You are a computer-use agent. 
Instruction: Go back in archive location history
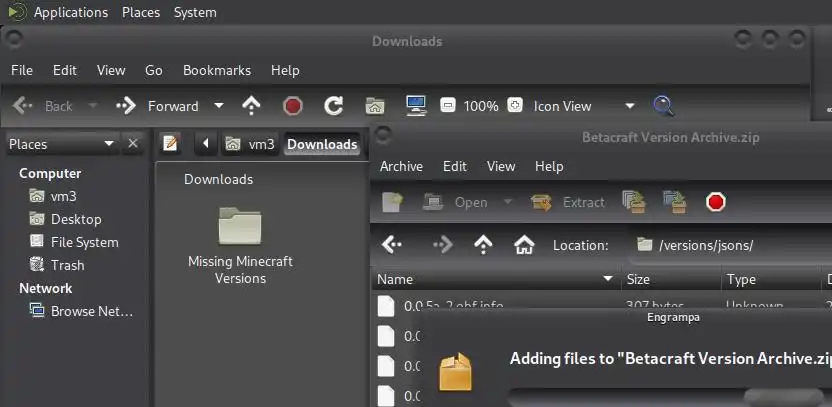(392, 245)
